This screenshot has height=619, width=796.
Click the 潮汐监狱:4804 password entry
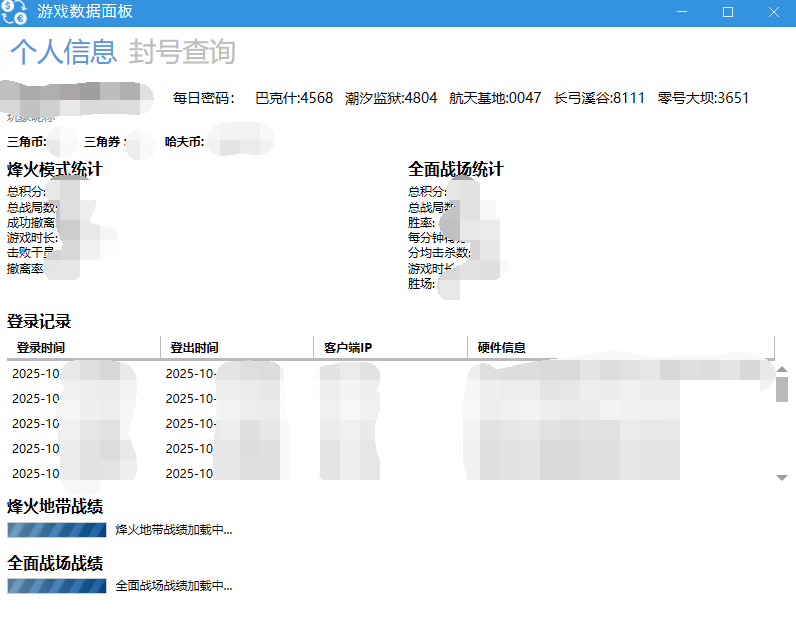[391, 98]
